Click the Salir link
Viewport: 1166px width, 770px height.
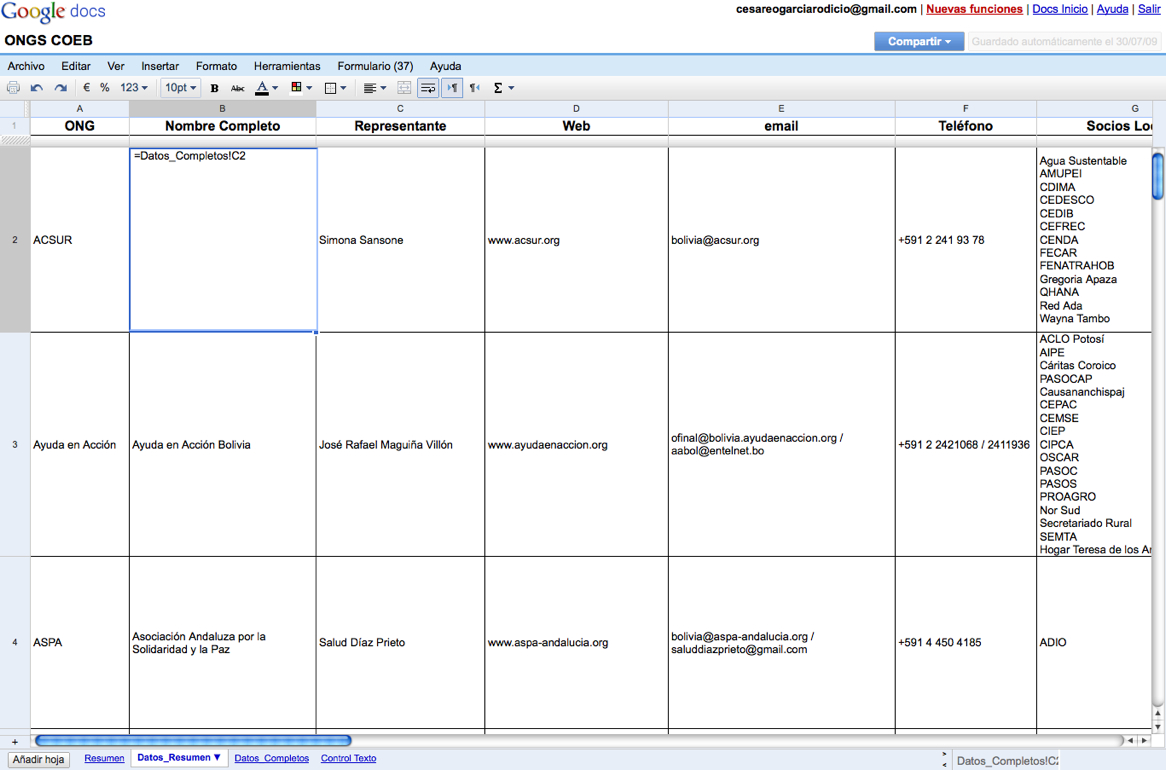coord(1150,9)
